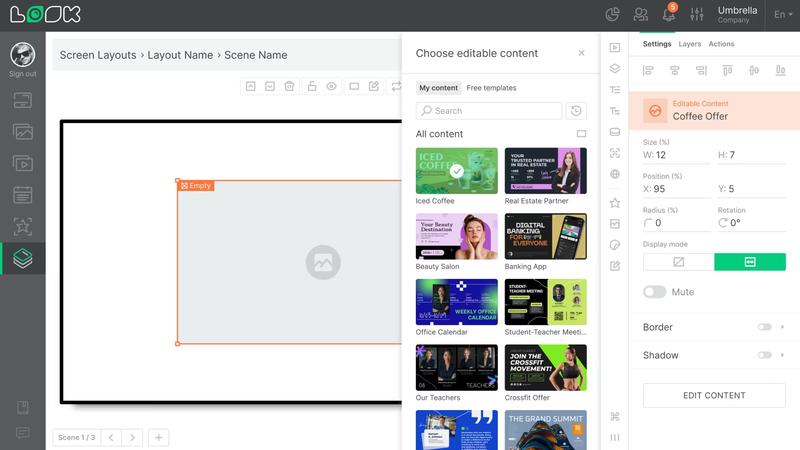Select the green stretch display mode option
Image resolution: width=800 pixels, height=450 pixels.
[x=750, y=262]
